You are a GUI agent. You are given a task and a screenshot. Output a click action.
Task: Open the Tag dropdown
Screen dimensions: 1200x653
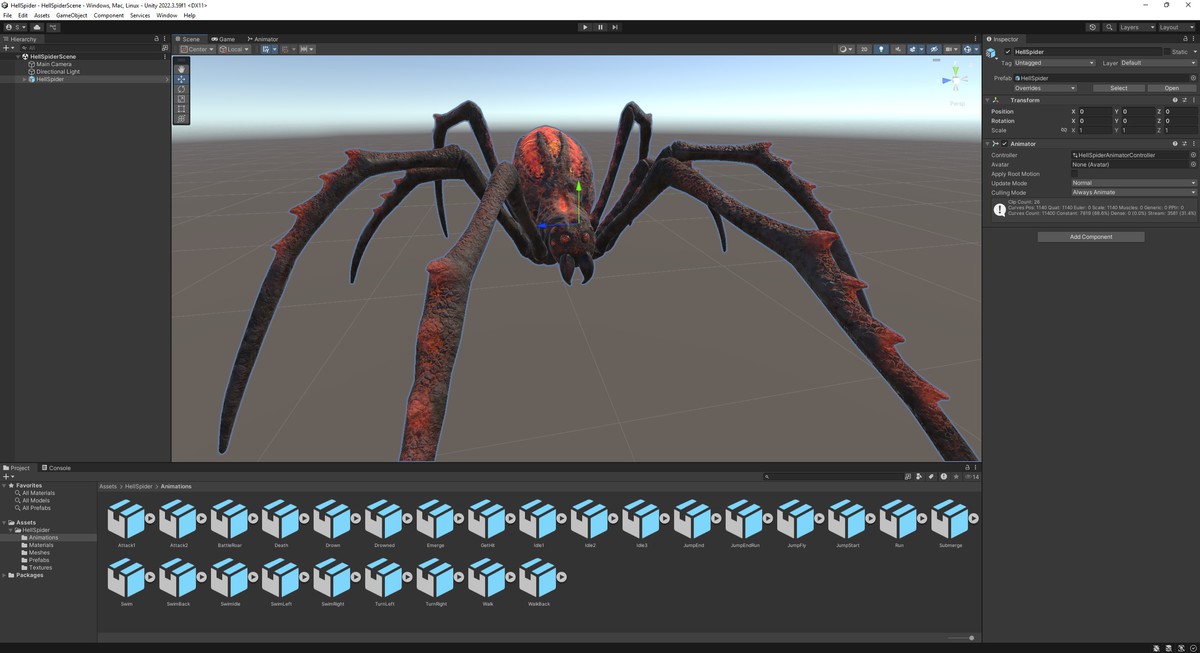1055,63
